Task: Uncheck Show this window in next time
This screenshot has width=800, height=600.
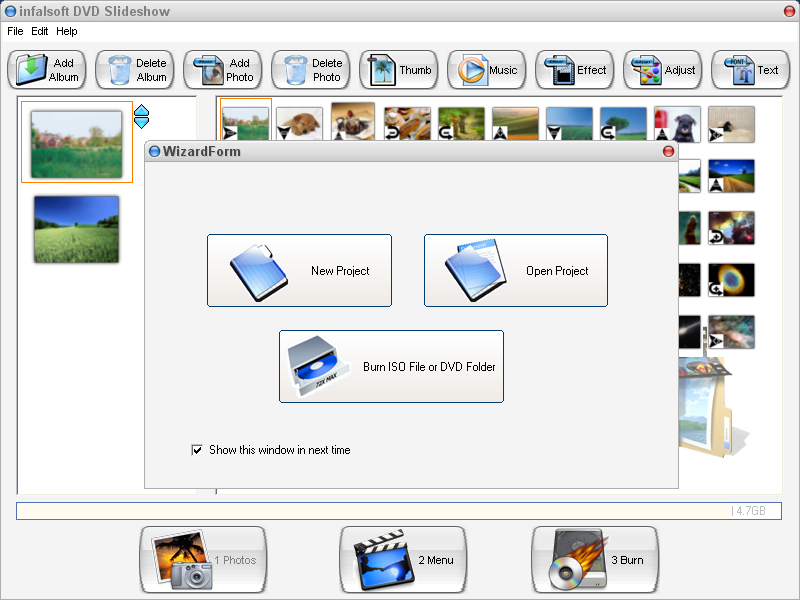Action: coord(197,450)
